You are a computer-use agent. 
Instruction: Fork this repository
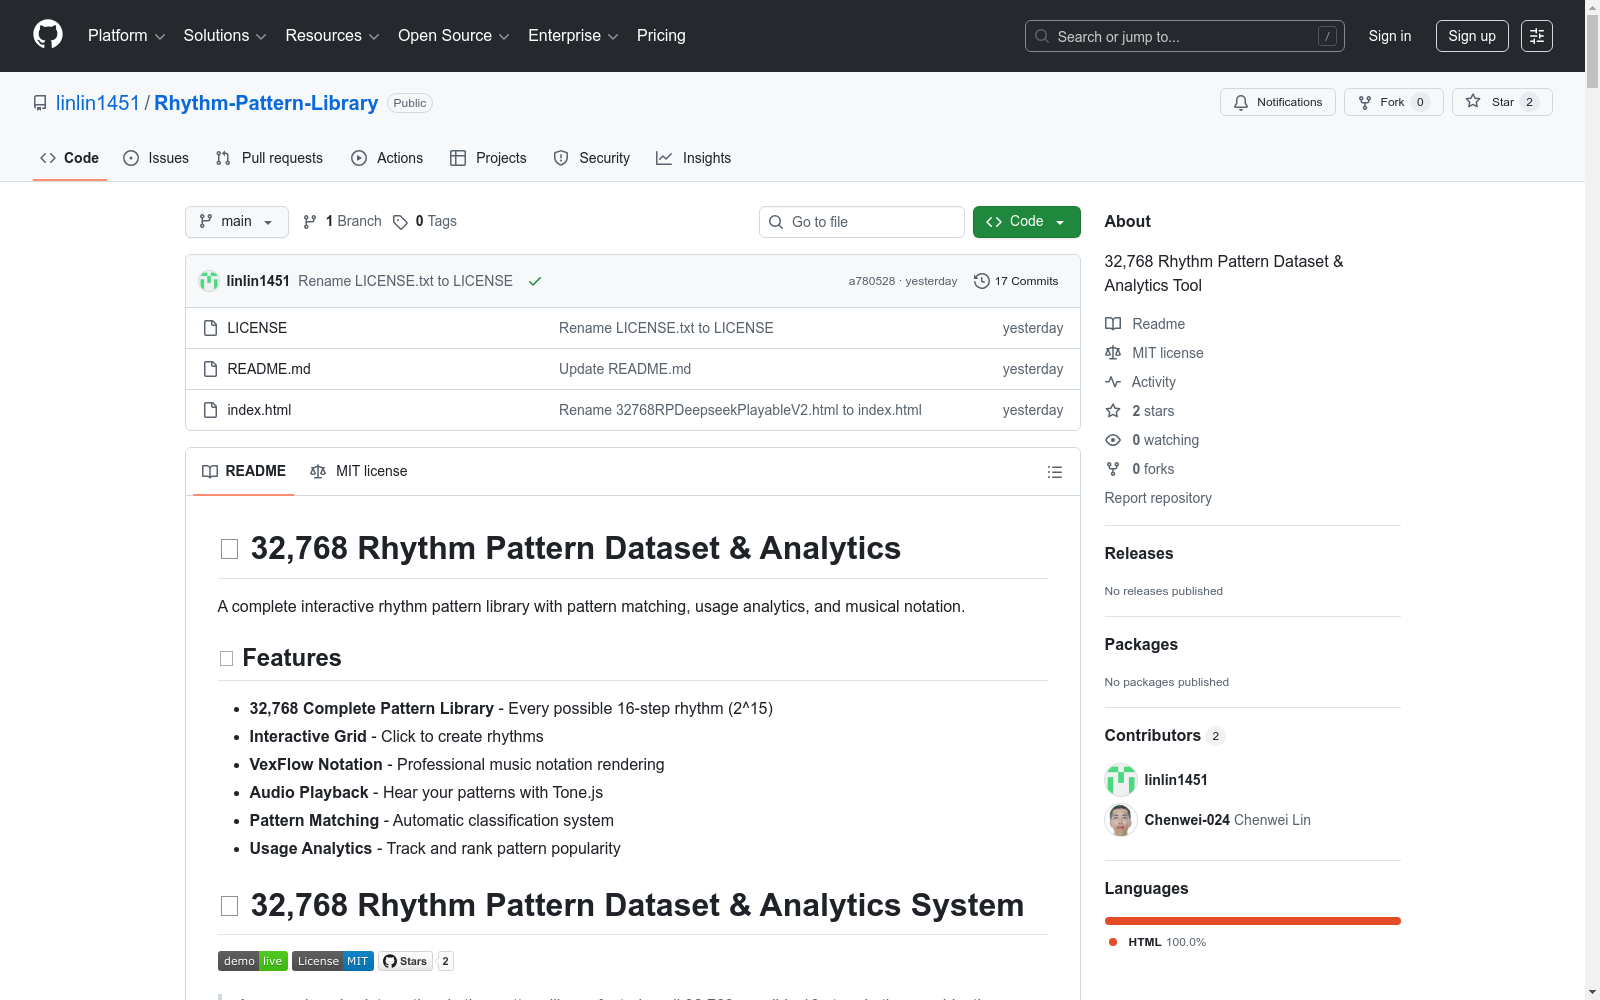coord(1394,102)
